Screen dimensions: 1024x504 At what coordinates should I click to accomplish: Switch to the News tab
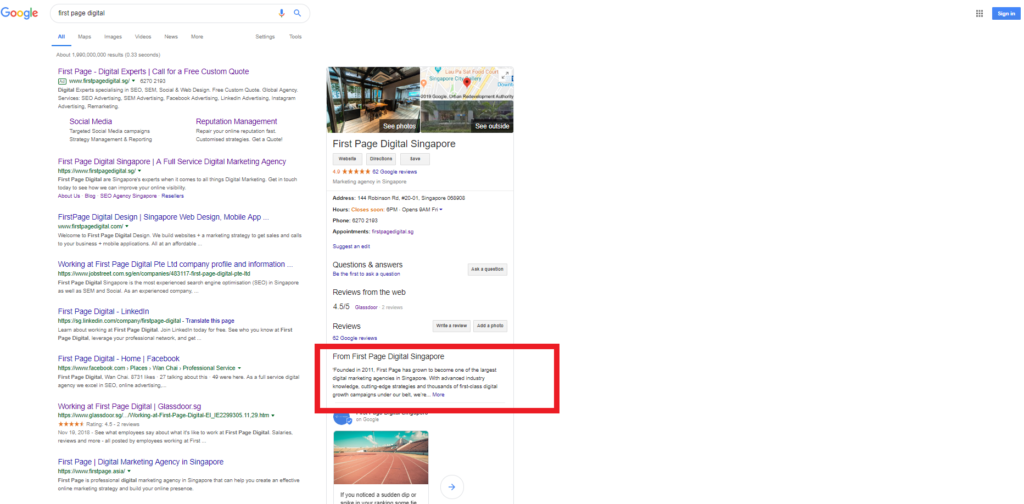(171, 37)
